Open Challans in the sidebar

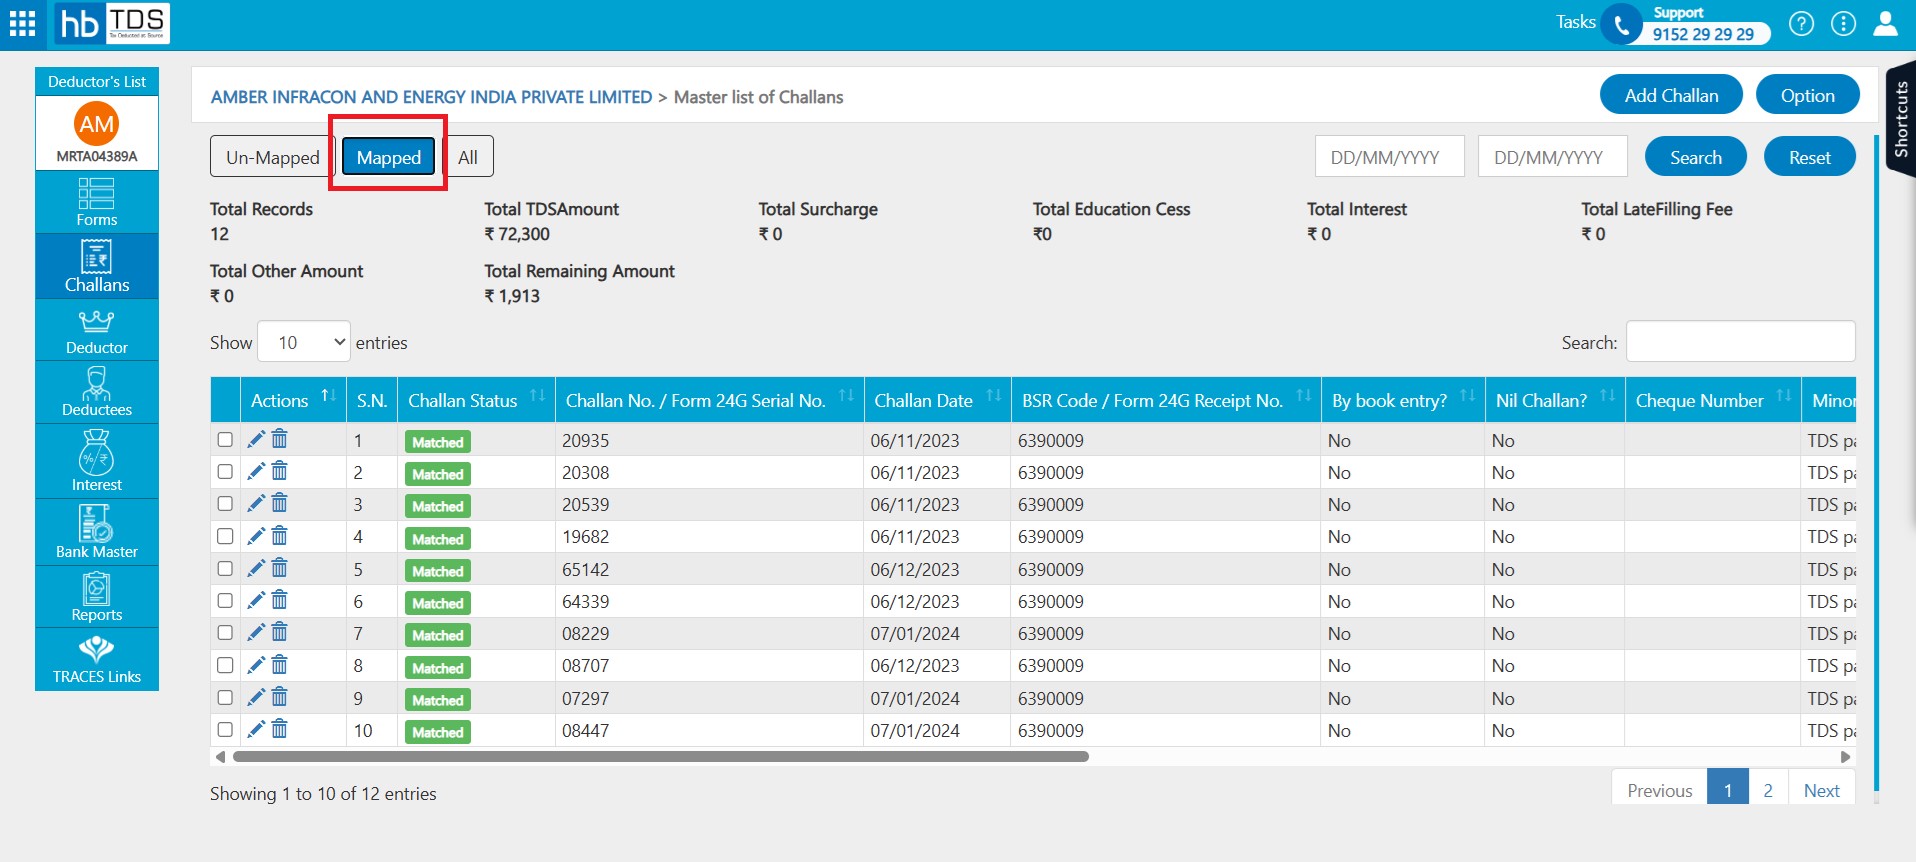click(97, 266)
